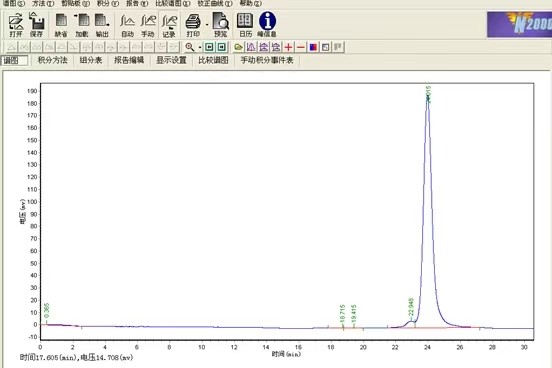Viewport: 552px width, 368px height.
Task: Click the 缺省 (Default) method icon
Action: point(61,25)
